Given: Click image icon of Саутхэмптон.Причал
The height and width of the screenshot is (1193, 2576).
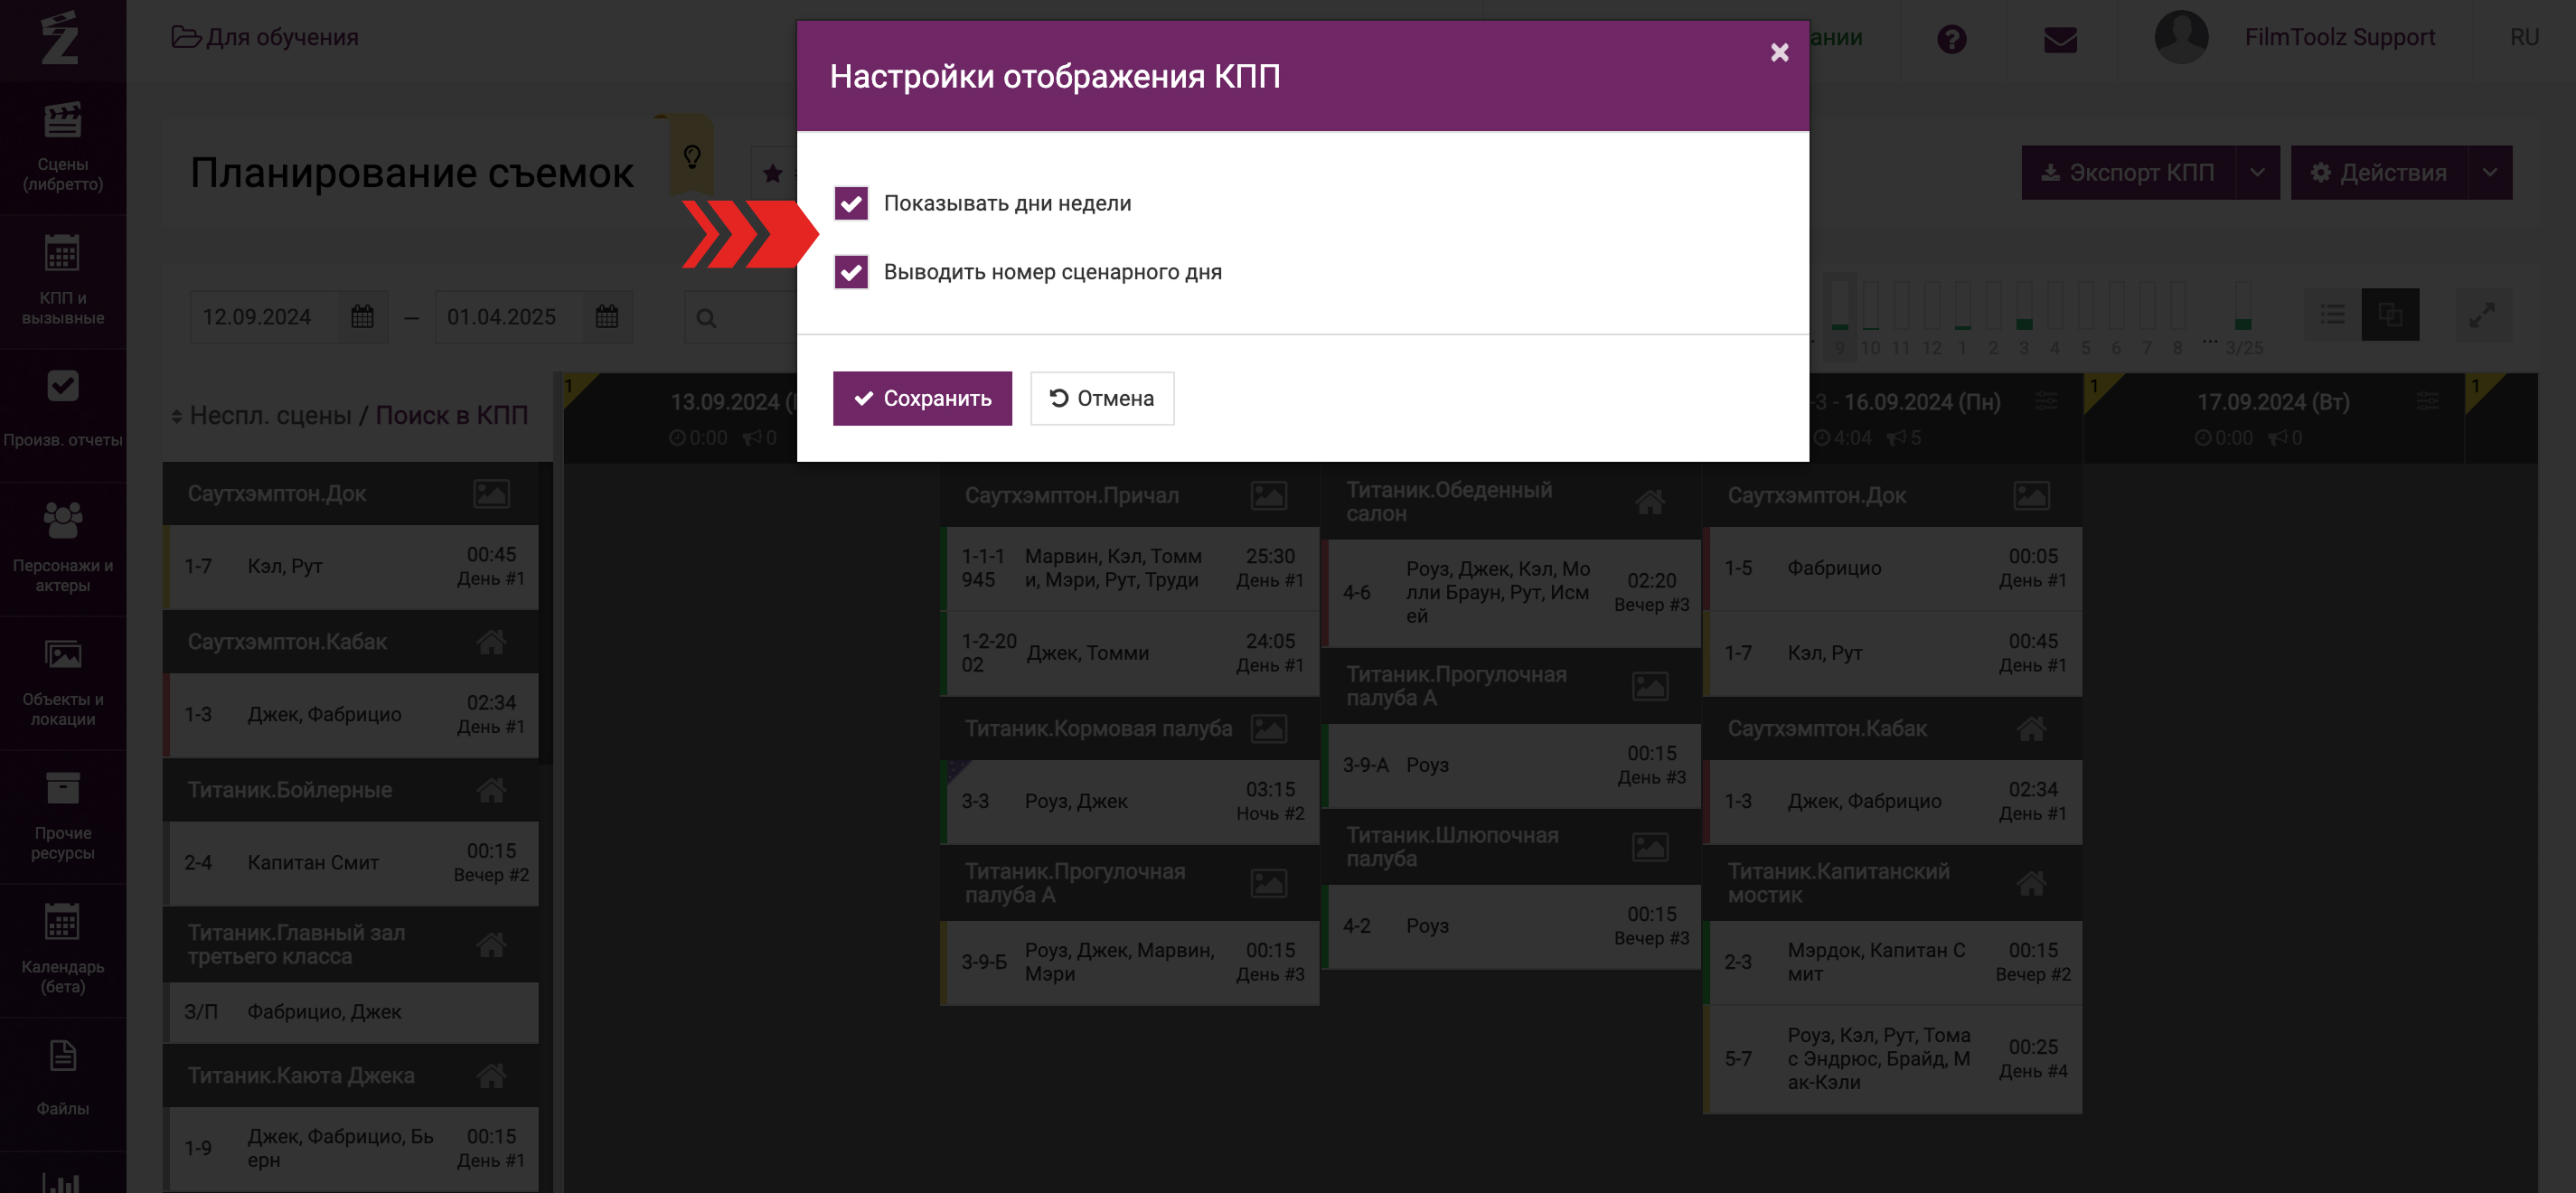Looking at the screenshot, I should [x=1268, y=495].
